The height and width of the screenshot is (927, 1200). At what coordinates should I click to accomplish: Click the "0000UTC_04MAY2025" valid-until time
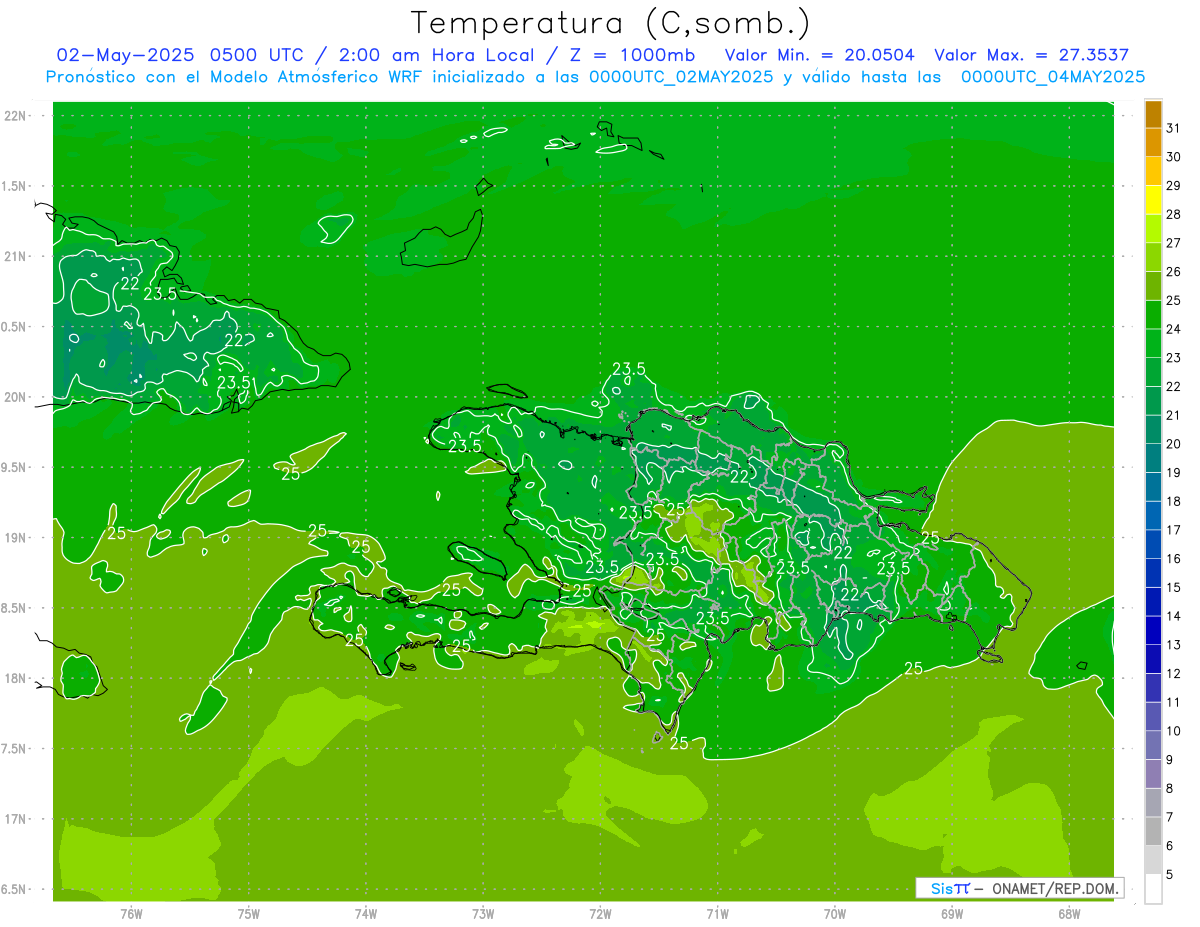pyautogui.click(x=1053, y=77)
